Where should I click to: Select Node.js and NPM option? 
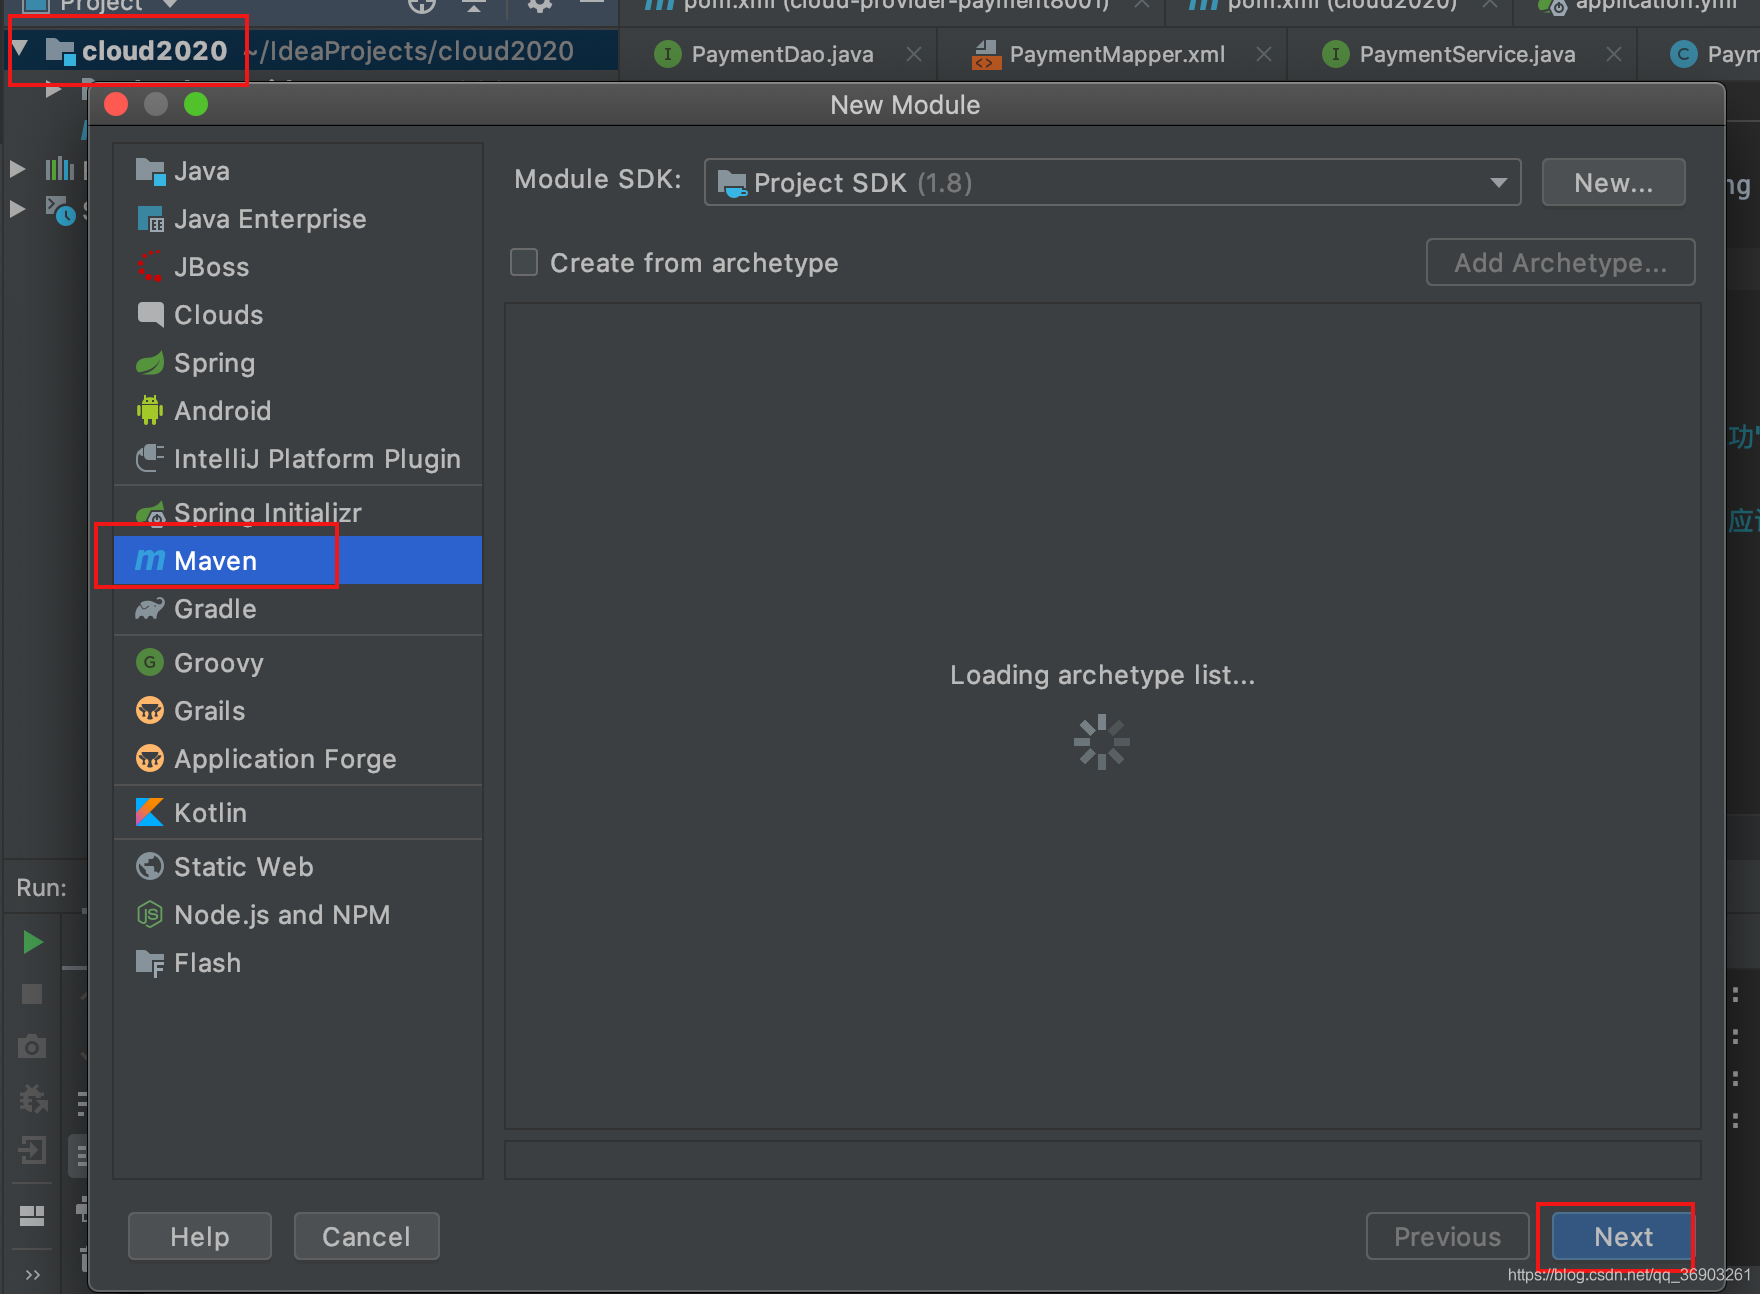[298, 915]
